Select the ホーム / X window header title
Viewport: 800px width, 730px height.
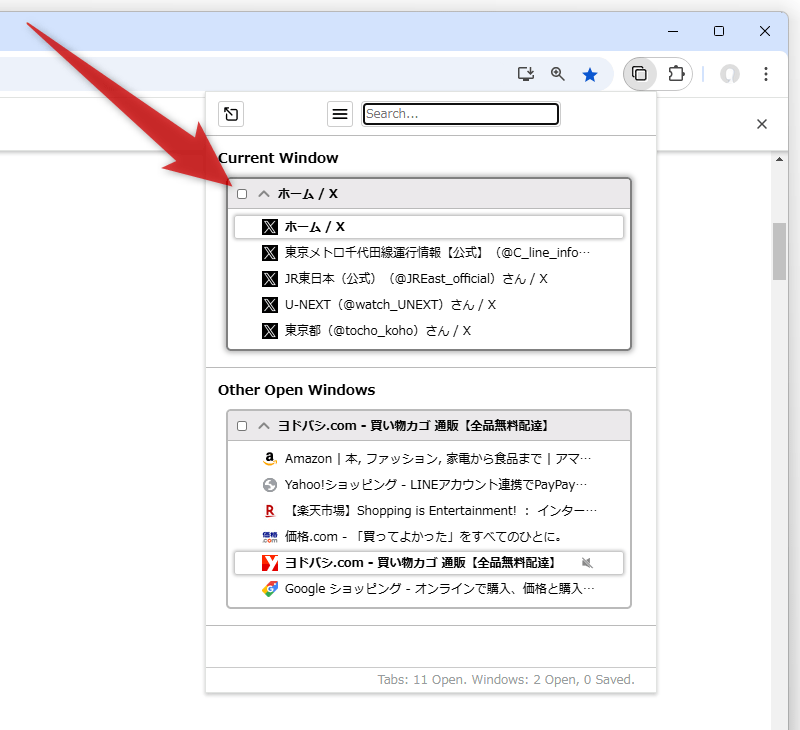(x=308, y=194)
